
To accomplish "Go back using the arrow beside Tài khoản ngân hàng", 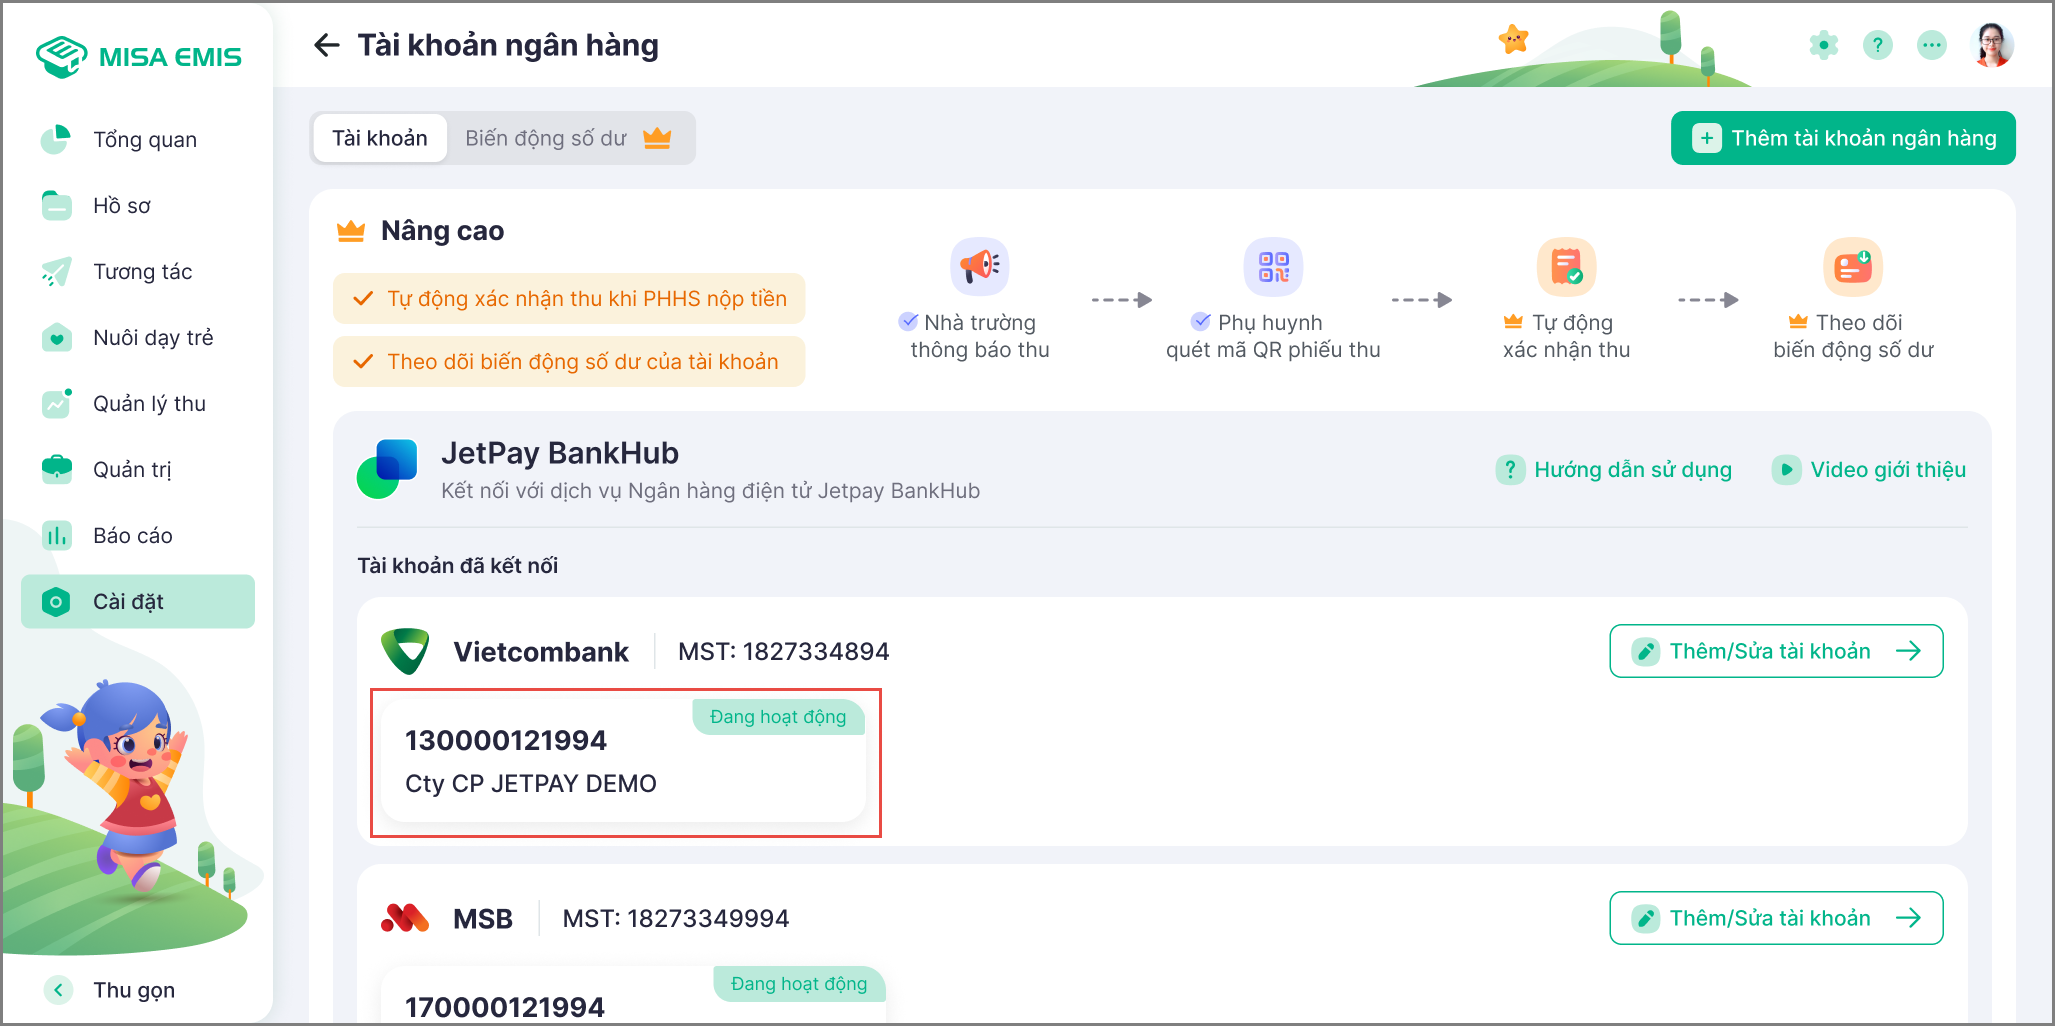I will [x=326, y=45].
